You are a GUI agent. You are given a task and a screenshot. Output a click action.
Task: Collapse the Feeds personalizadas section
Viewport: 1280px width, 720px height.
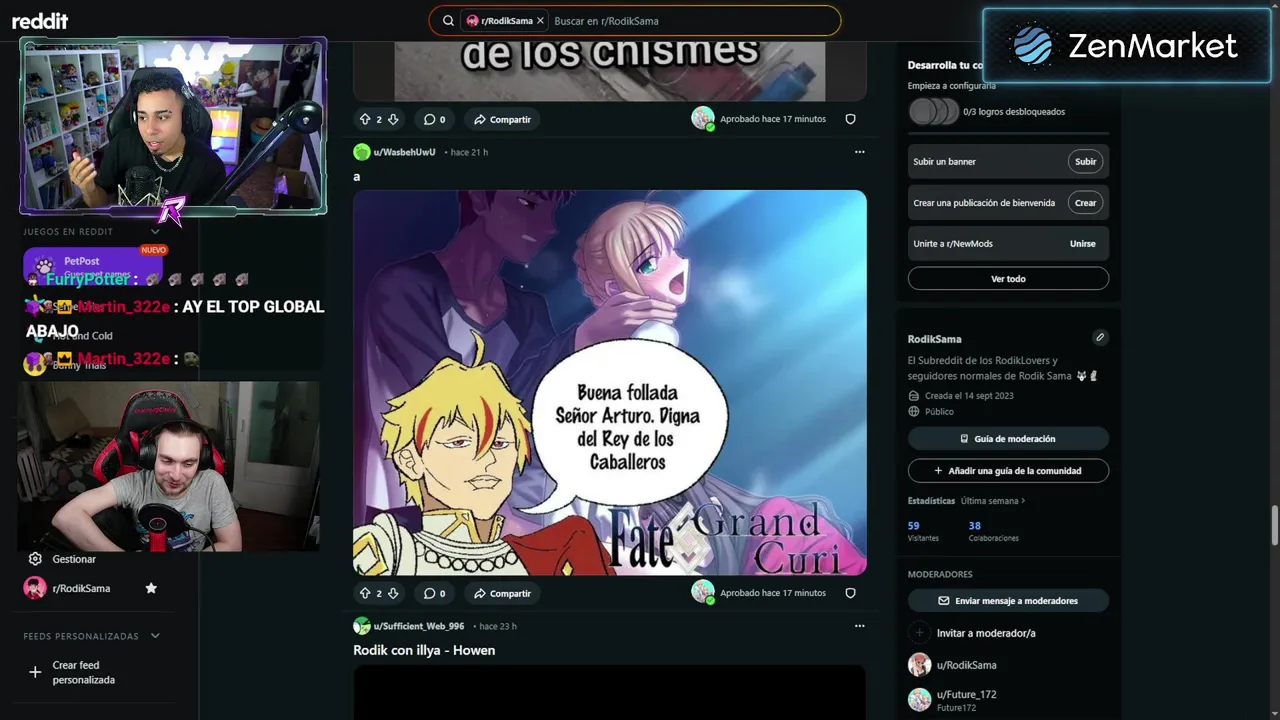(155, 636)
